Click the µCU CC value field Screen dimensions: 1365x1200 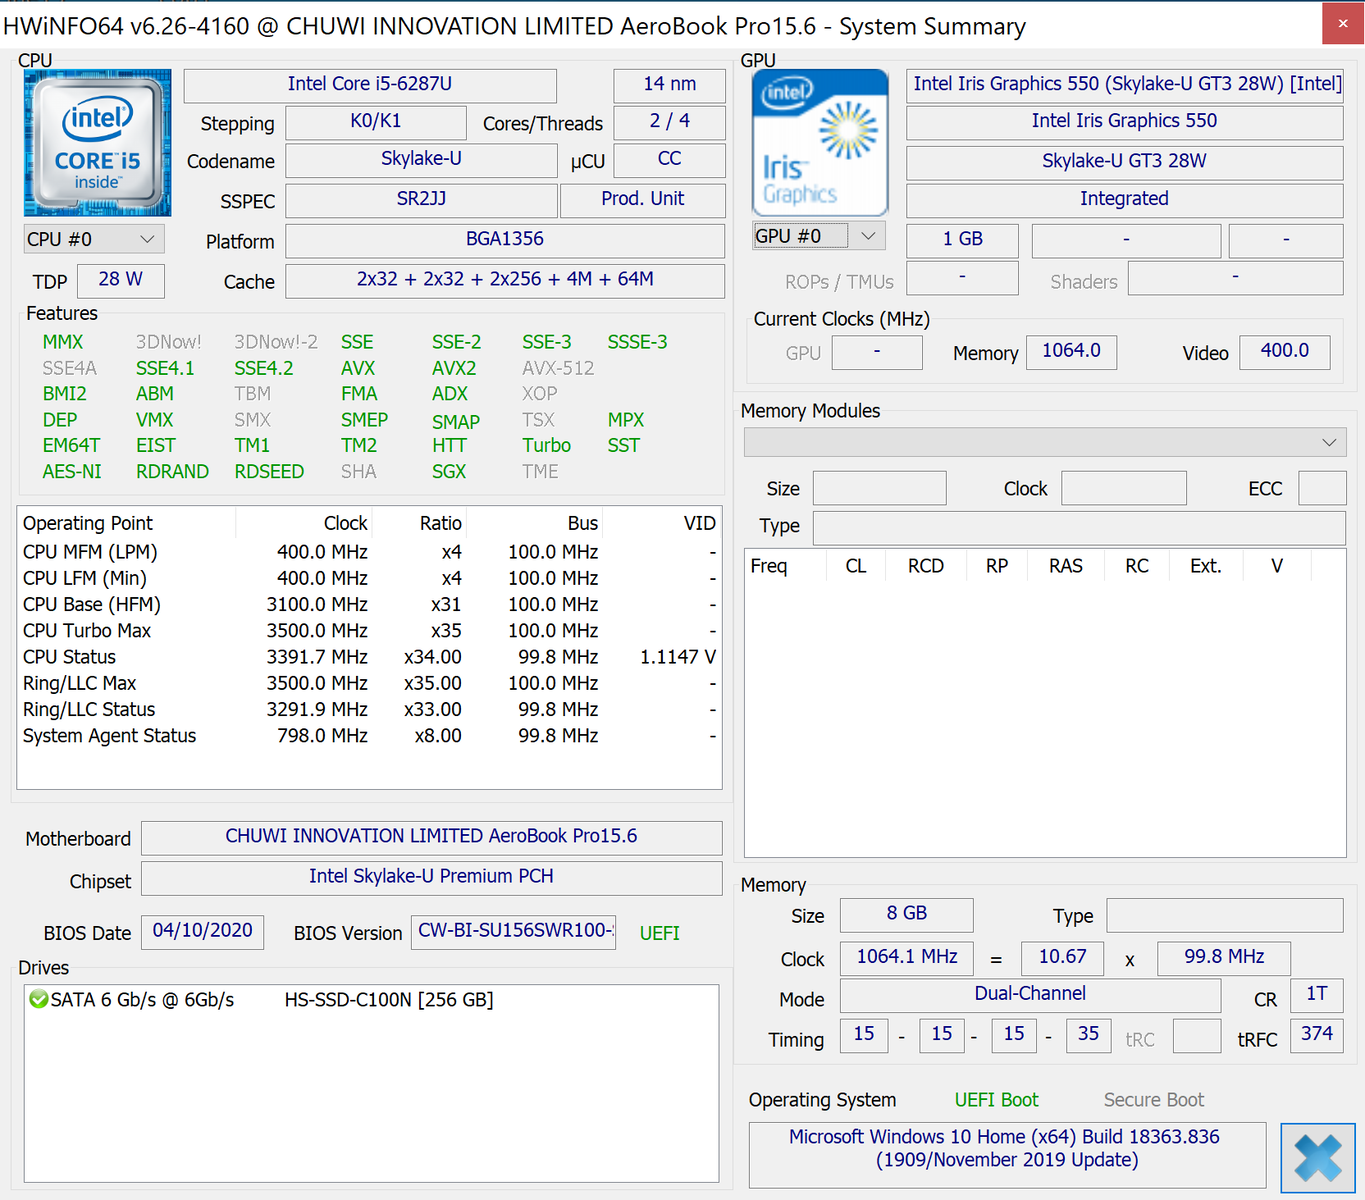669,160
